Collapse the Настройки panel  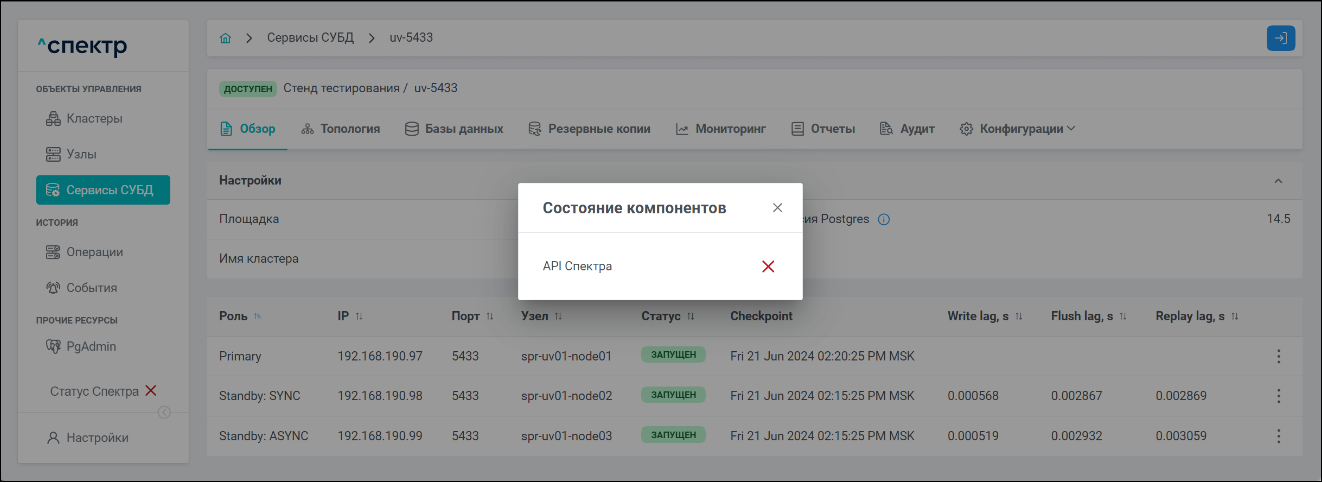[1278, 181]
